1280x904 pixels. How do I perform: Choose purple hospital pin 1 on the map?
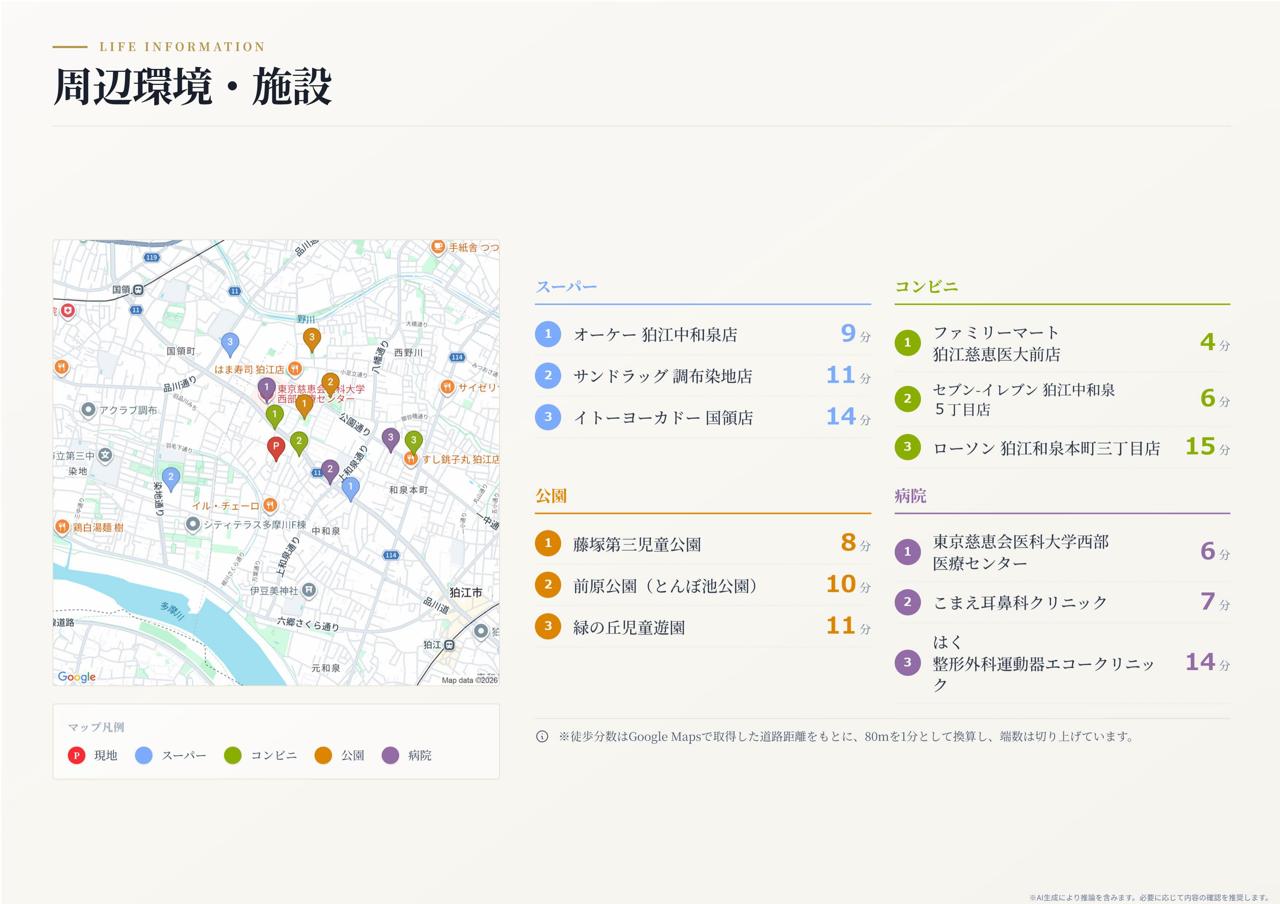coord(267,388)
